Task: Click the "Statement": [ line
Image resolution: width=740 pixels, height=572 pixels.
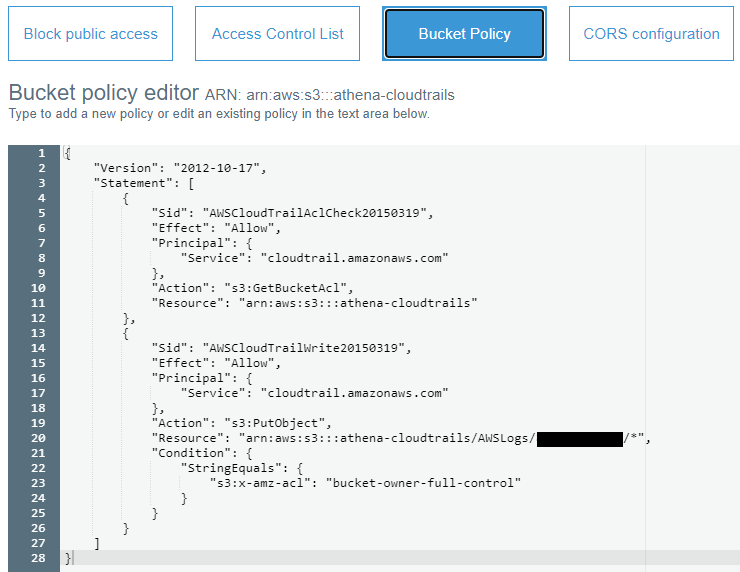Action: [x=144, y=183]
